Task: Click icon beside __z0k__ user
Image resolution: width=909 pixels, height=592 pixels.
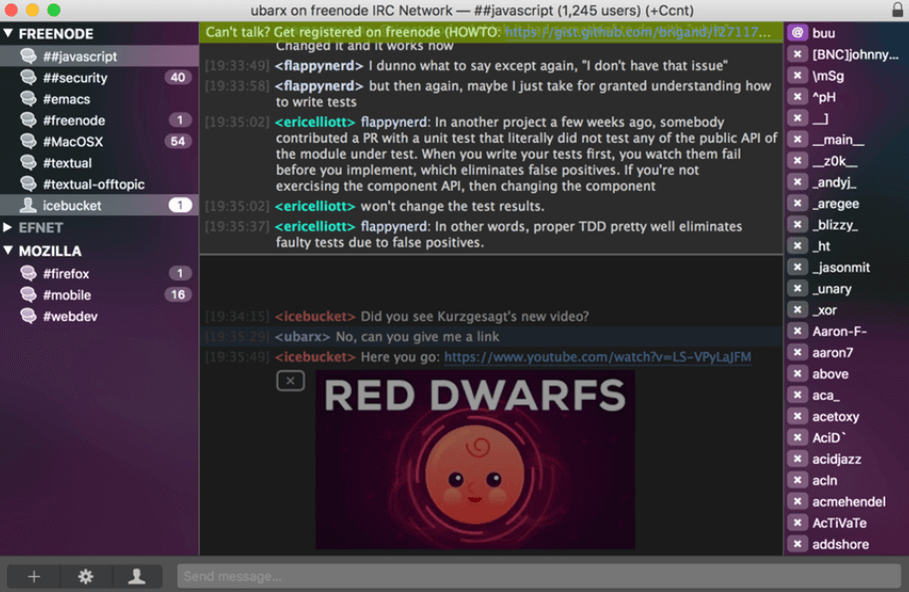Action: [x=798, y=161]
